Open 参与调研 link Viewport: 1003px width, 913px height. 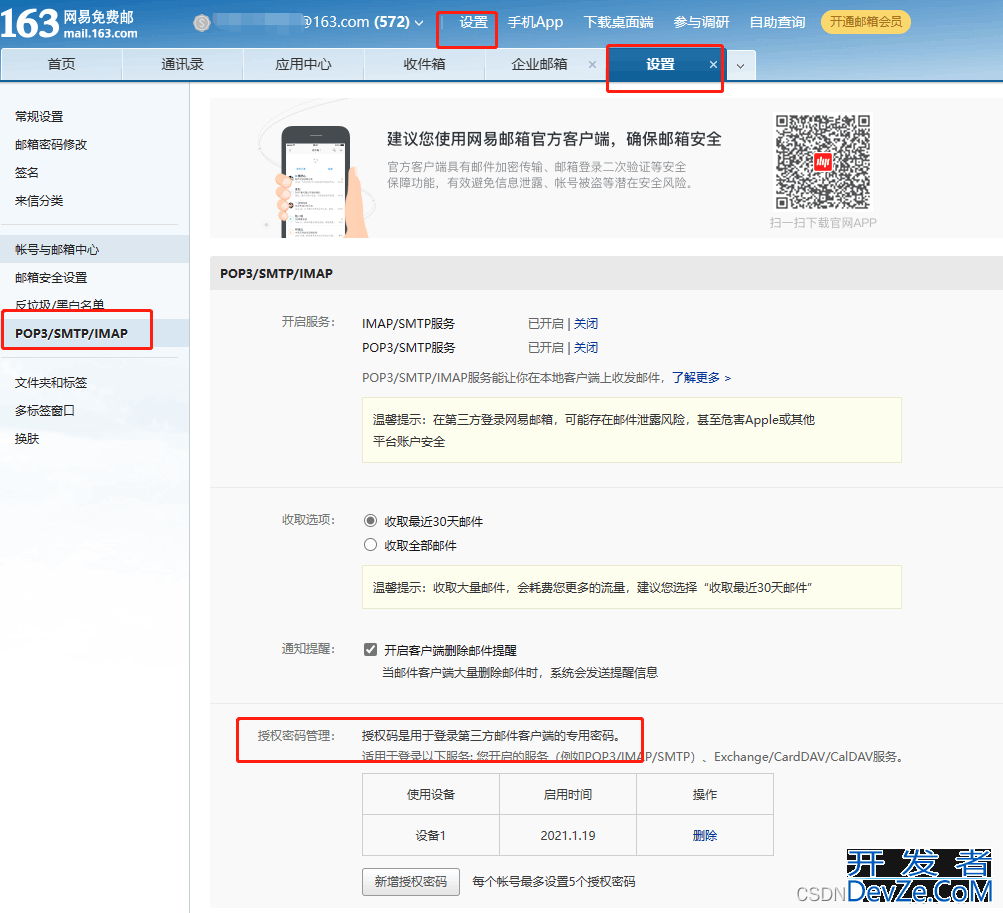(701, 22)
